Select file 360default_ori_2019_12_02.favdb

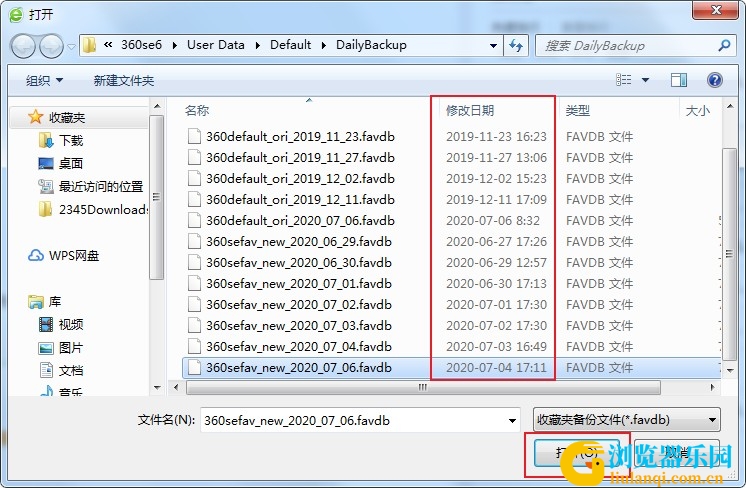pyautogui.click(x=300, y=178)
